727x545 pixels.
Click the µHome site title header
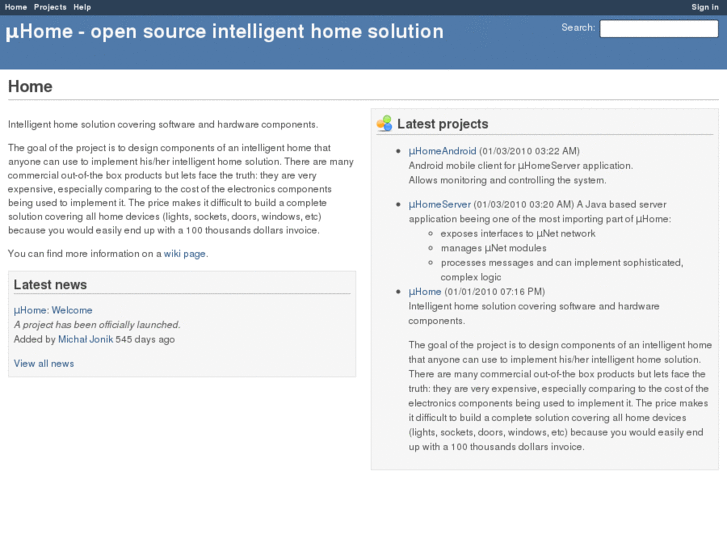pos(225,31)
